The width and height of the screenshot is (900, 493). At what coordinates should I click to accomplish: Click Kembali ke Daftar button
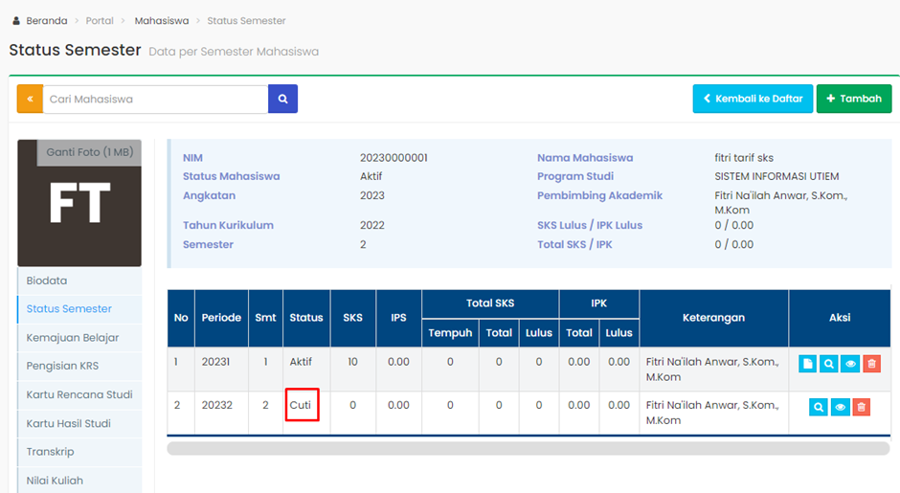coord(752,99)
